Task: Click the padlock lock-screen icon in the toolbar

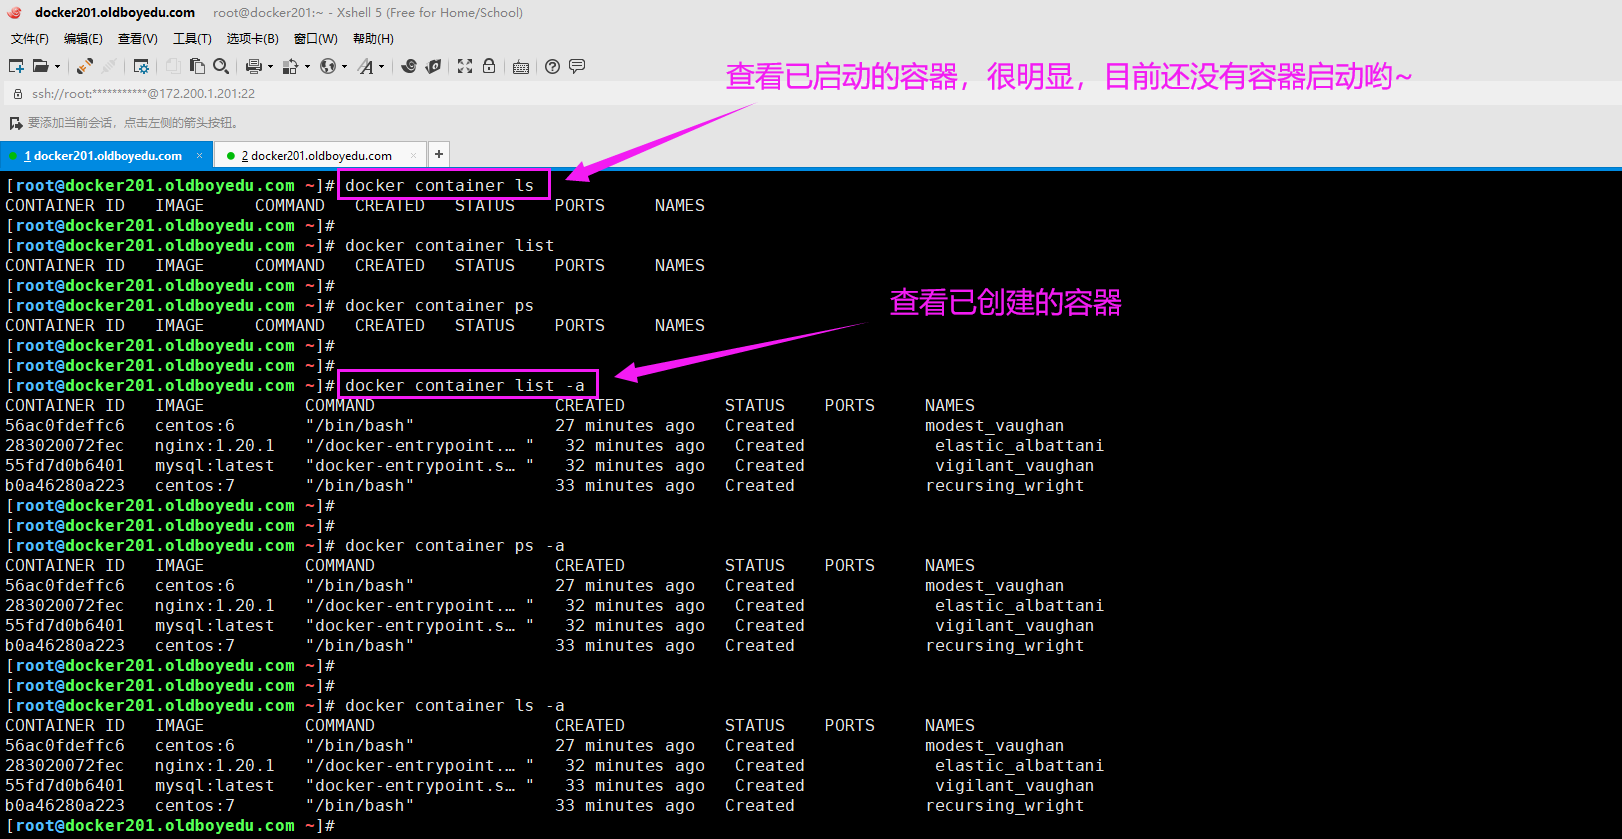Action: tap(489, 66)
